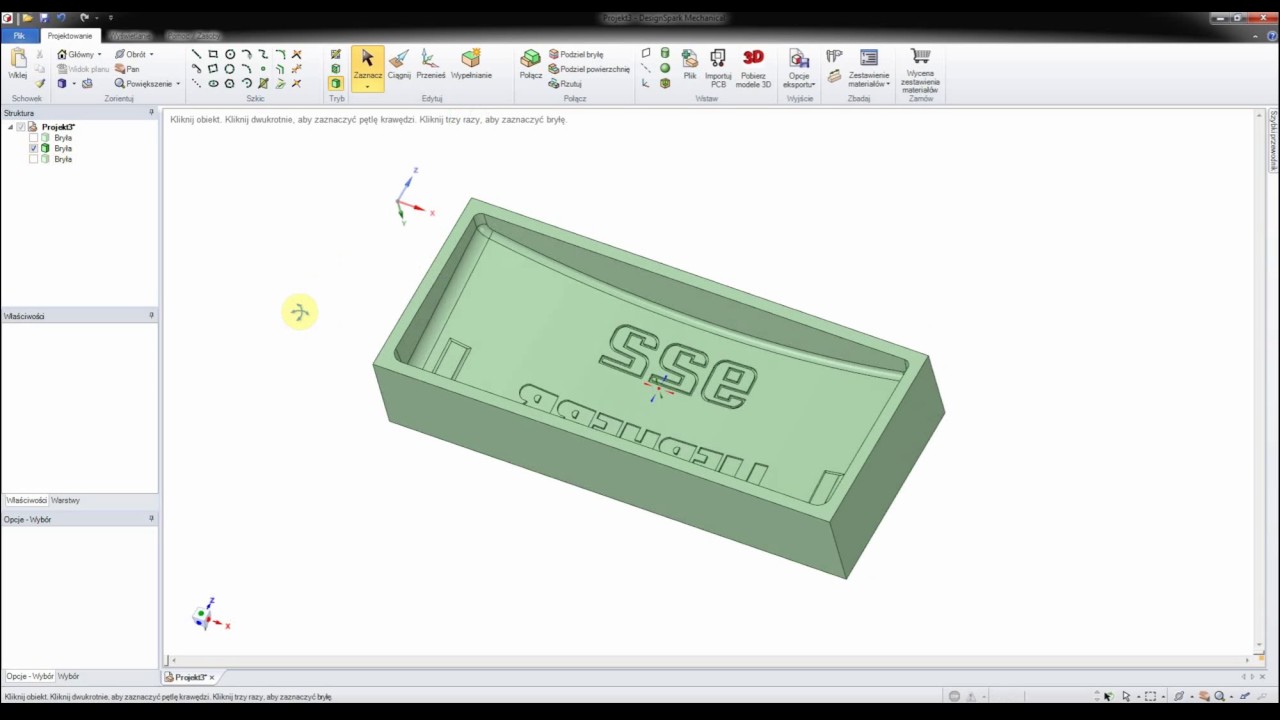Click the status bar box selection icon
Viewport: 1280px width, 720px height.
click(x=1150, y=696)
